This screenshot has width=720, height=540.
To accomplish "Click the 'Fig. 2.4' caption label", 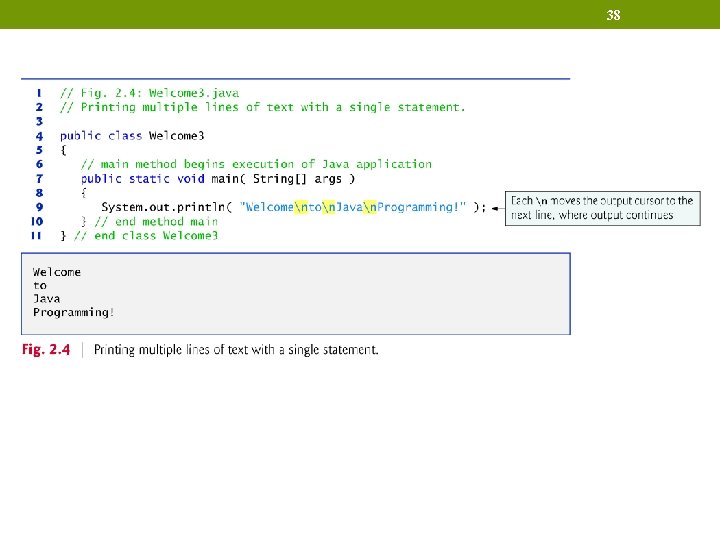I will coord(46,350).
